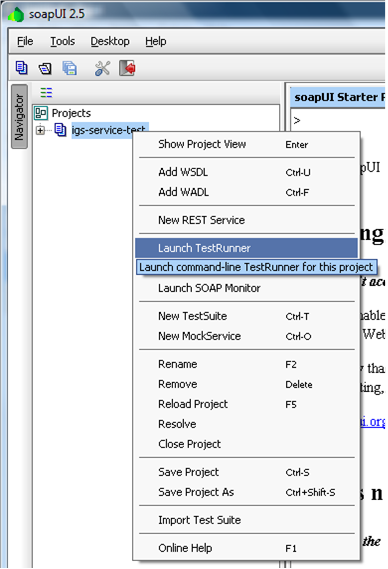Choose Close Project

(x=246, y=444)
